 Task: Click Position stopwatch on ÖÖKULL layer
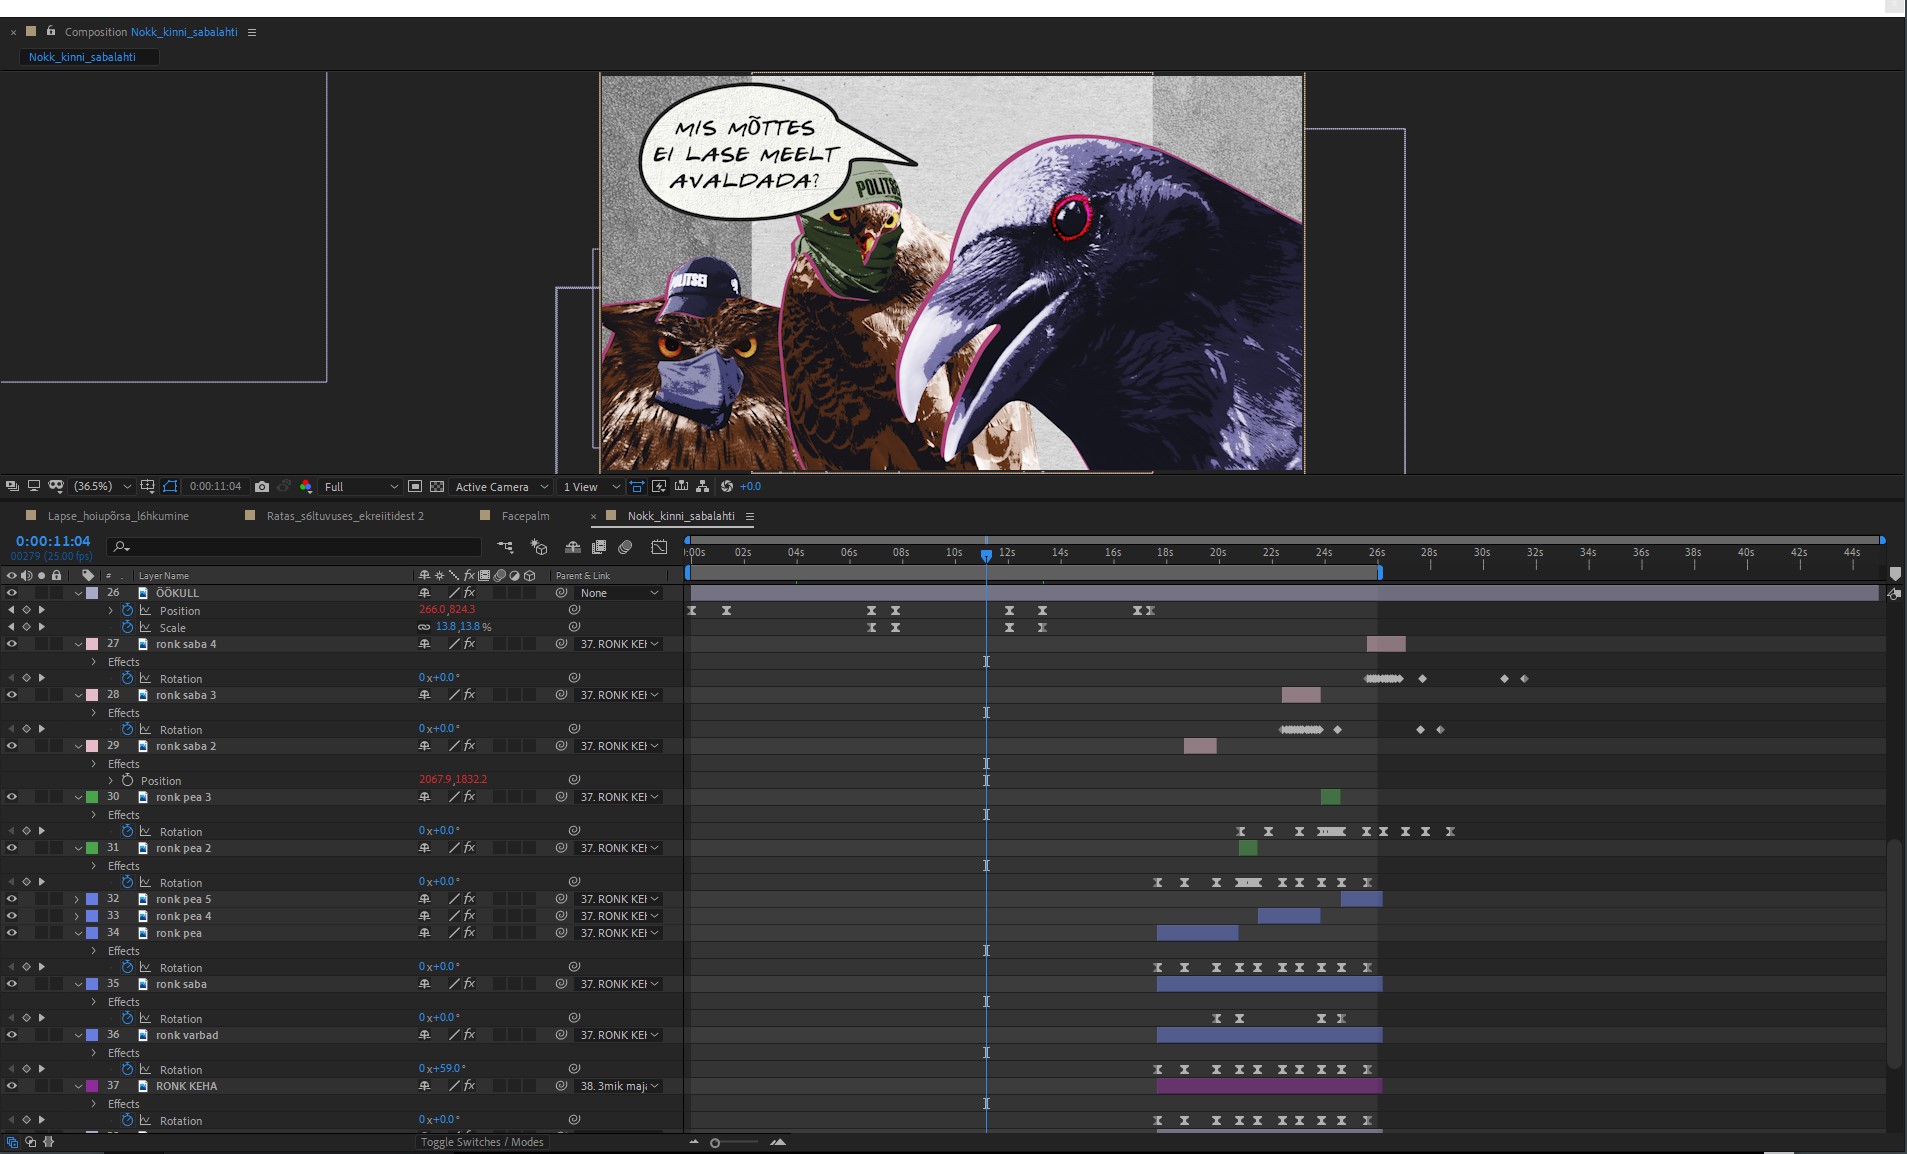coord(127,610)
